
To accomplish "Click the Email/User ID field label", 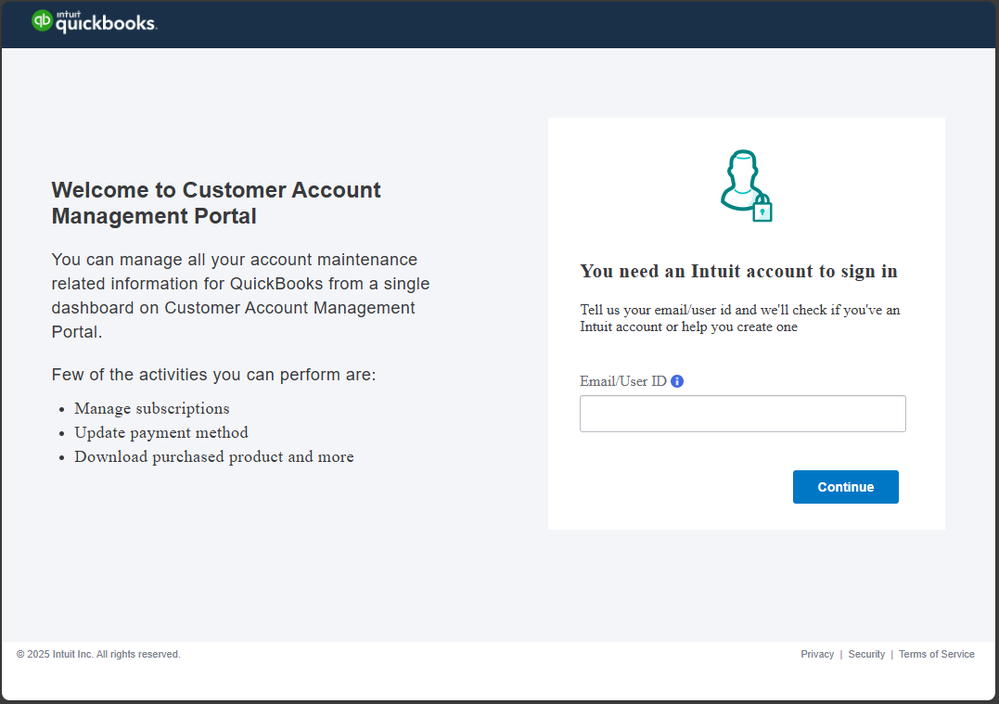I will point(623,381).
